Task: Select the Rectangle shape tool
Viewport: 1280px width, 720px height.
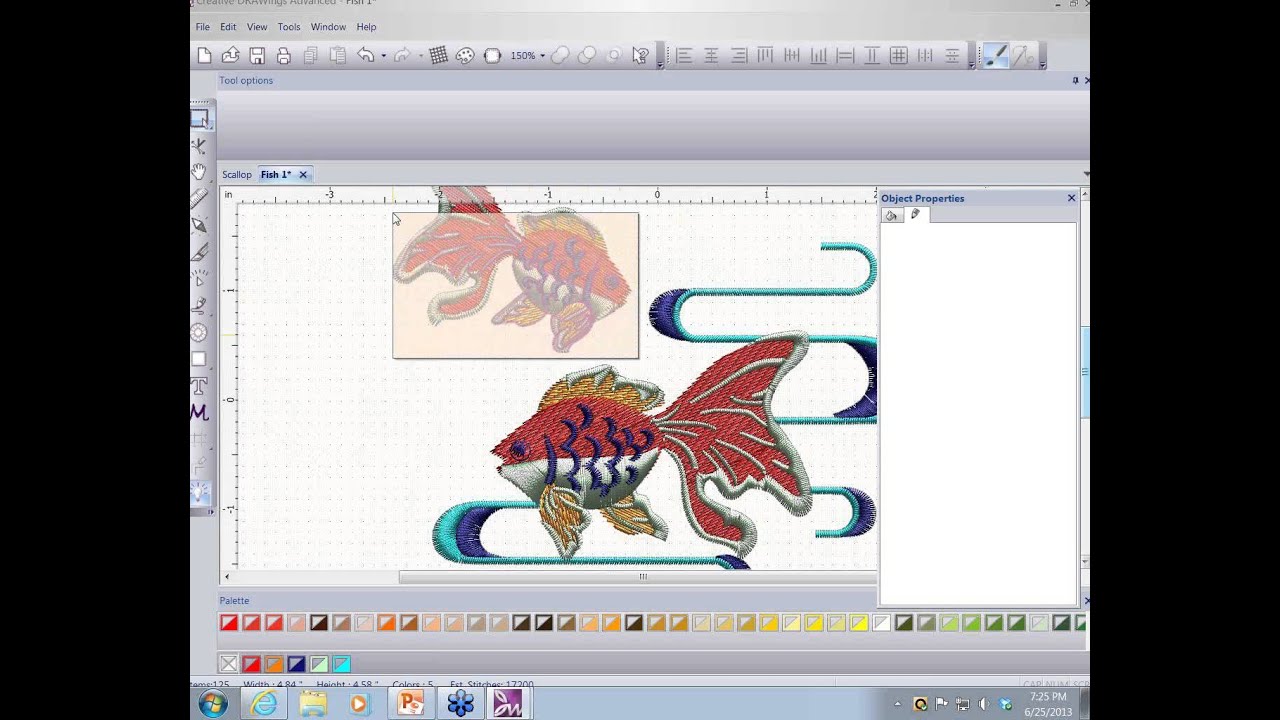Action: (x=199, y=360)
